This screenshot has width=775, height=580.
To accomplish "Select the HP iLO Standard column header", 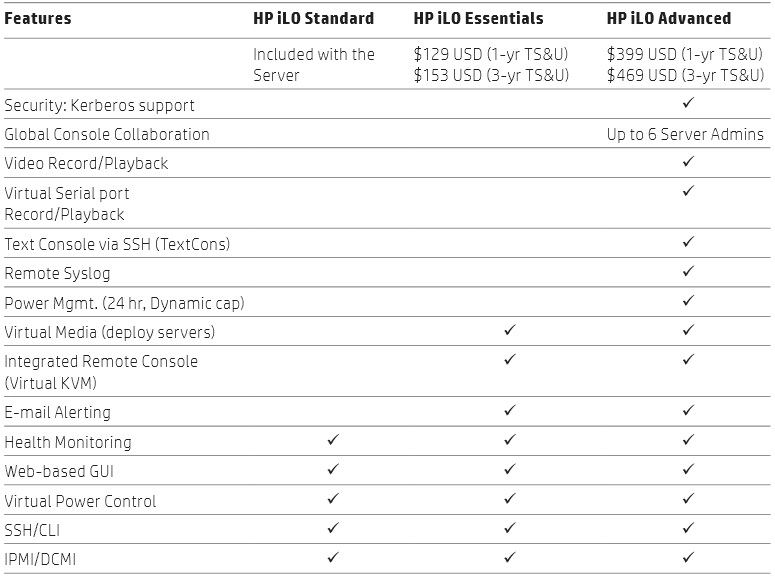I will pyautogui.click(x=313, y=18).
